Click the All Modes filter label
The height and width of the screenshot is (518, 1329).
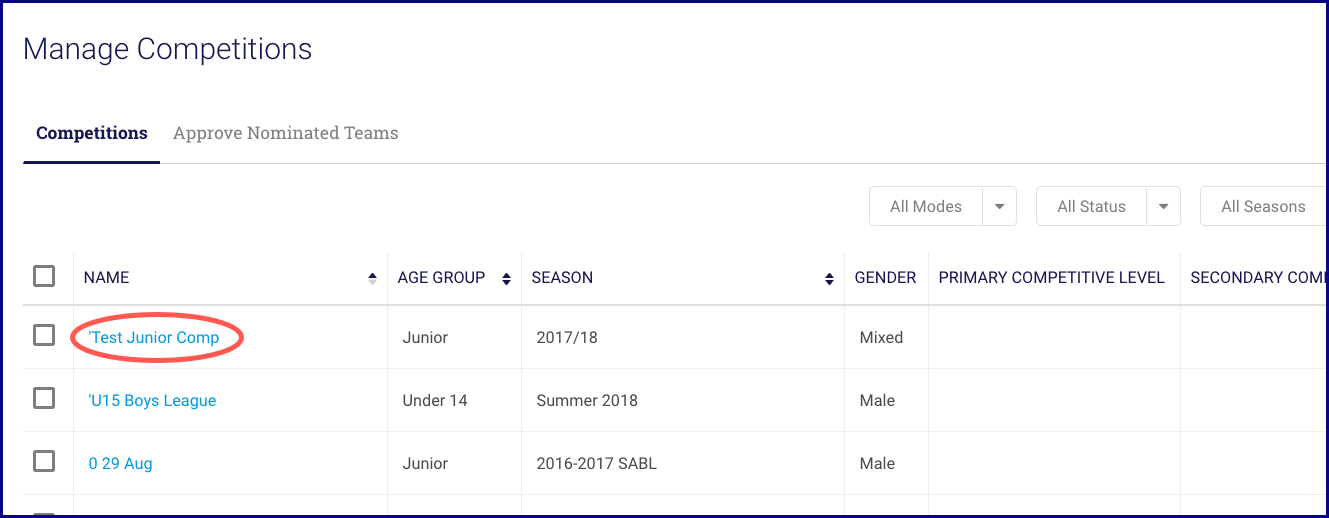pyautogui.click(x=926, y=207)
